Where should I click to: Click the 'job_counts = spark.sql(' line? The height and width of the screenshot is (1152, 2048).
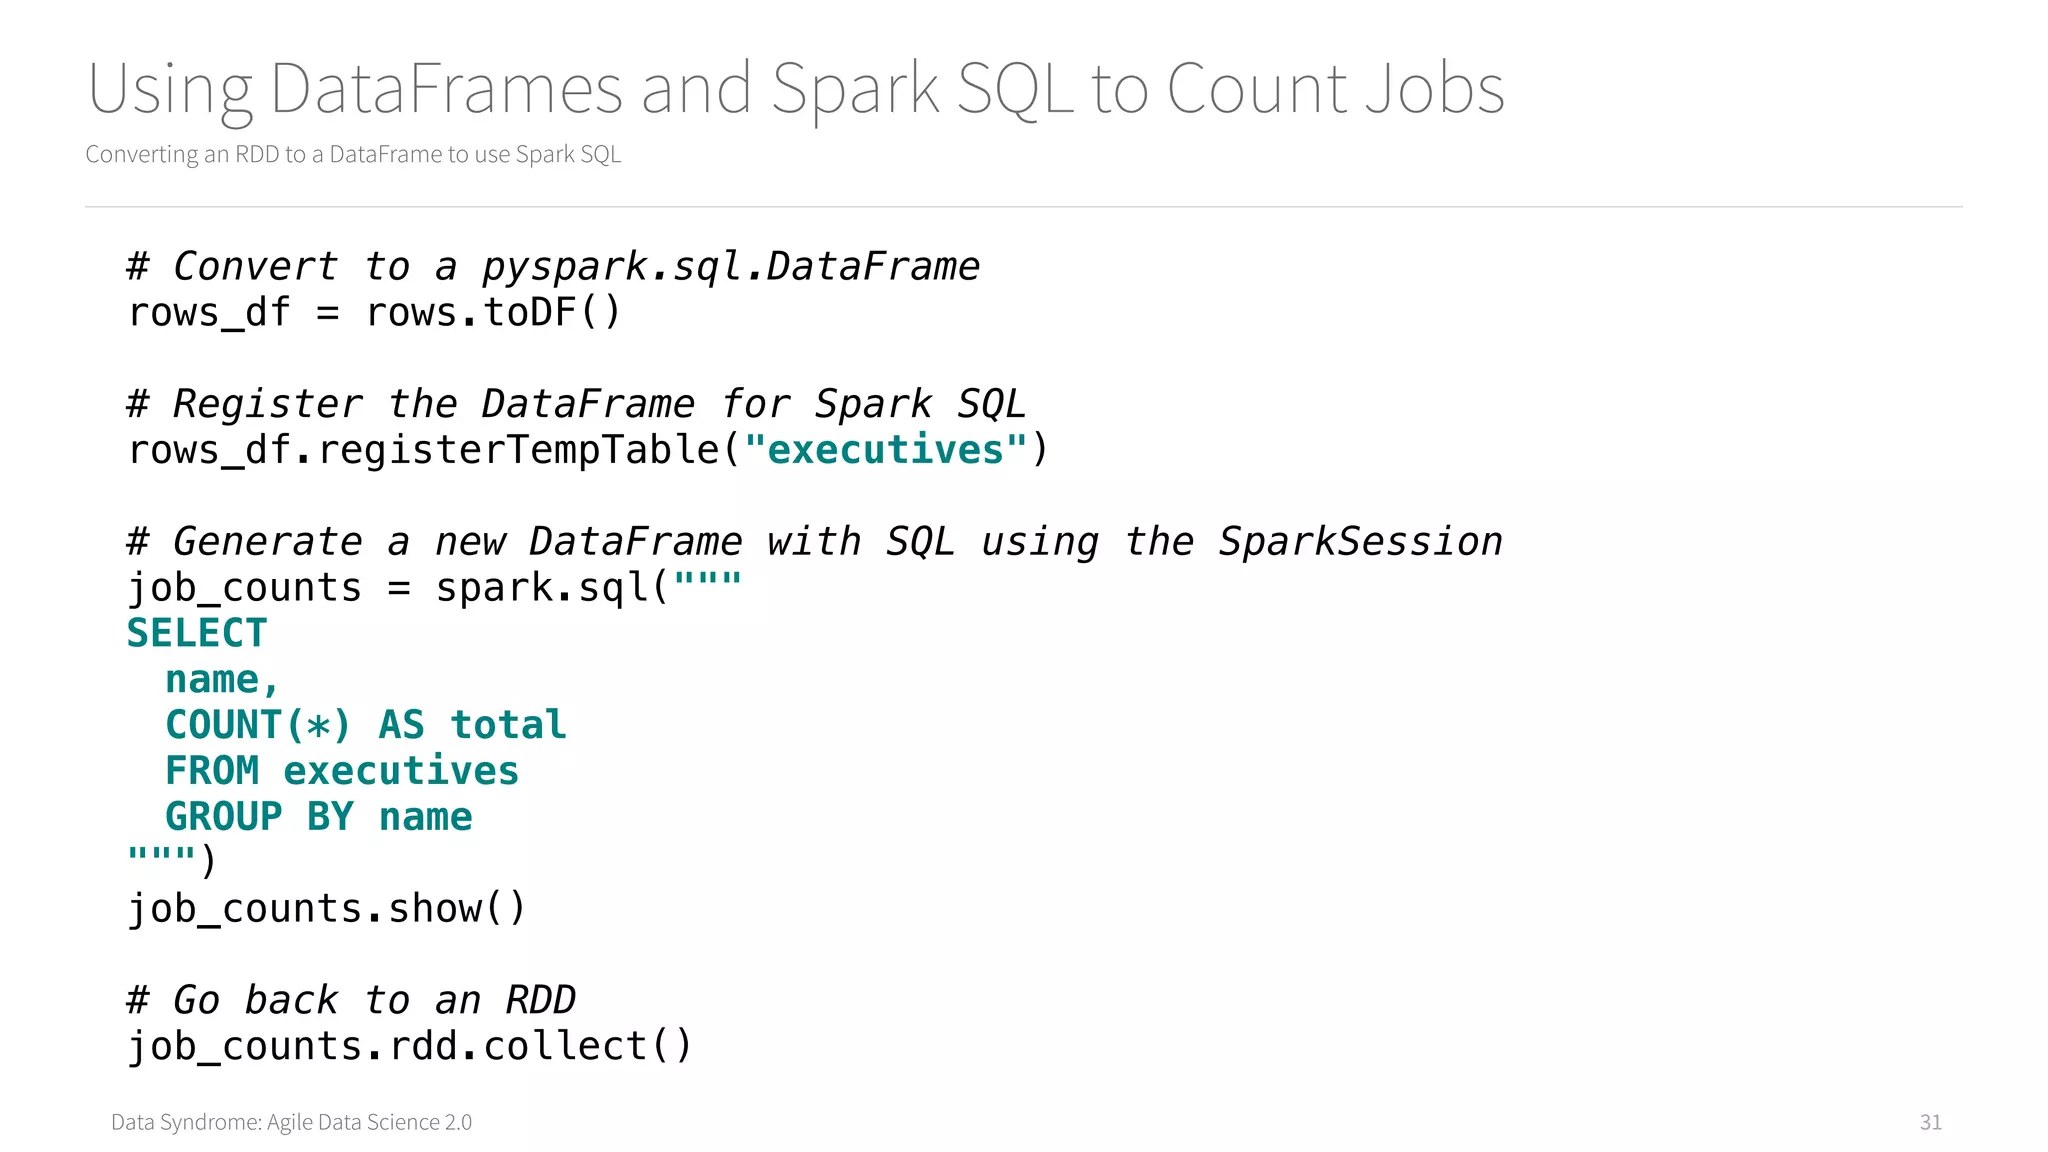[x=398, y=588]
